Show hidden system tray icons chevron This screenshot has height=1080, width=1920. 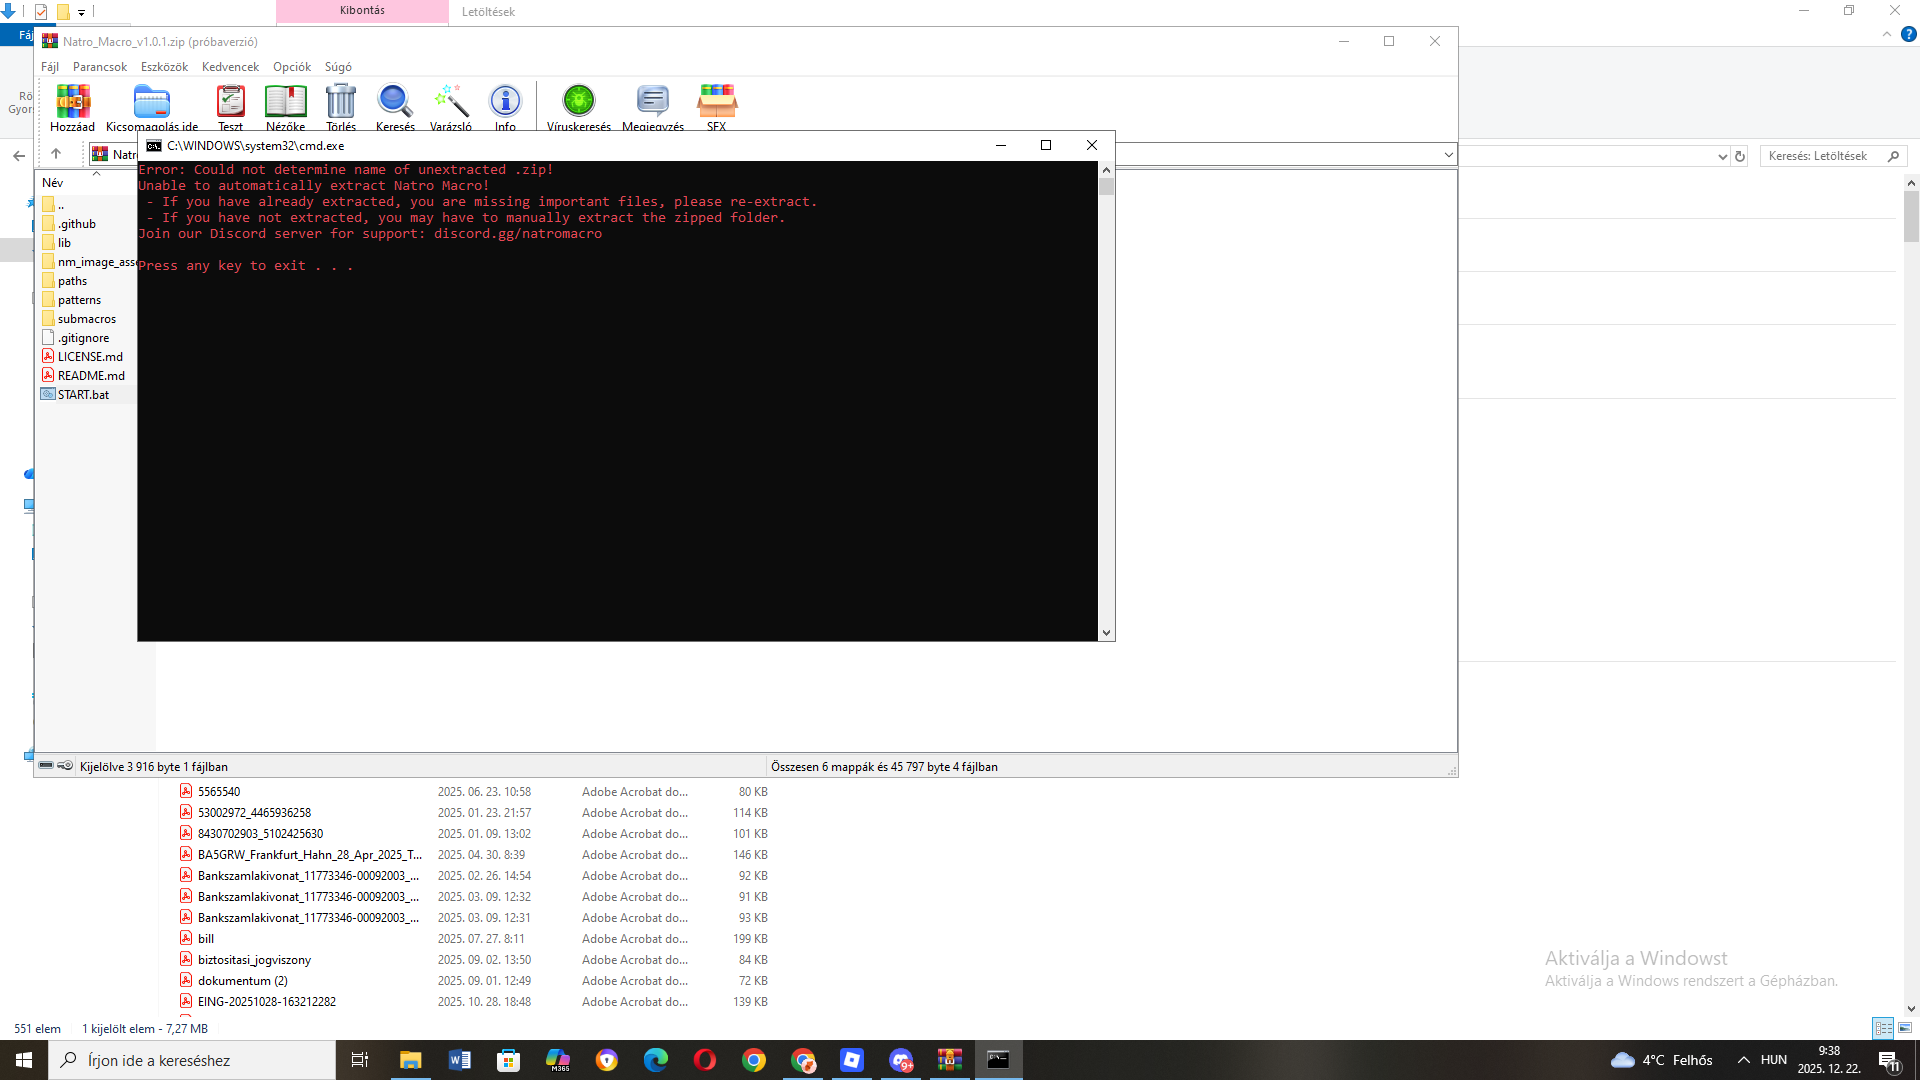click(x=1743, y=1060)
